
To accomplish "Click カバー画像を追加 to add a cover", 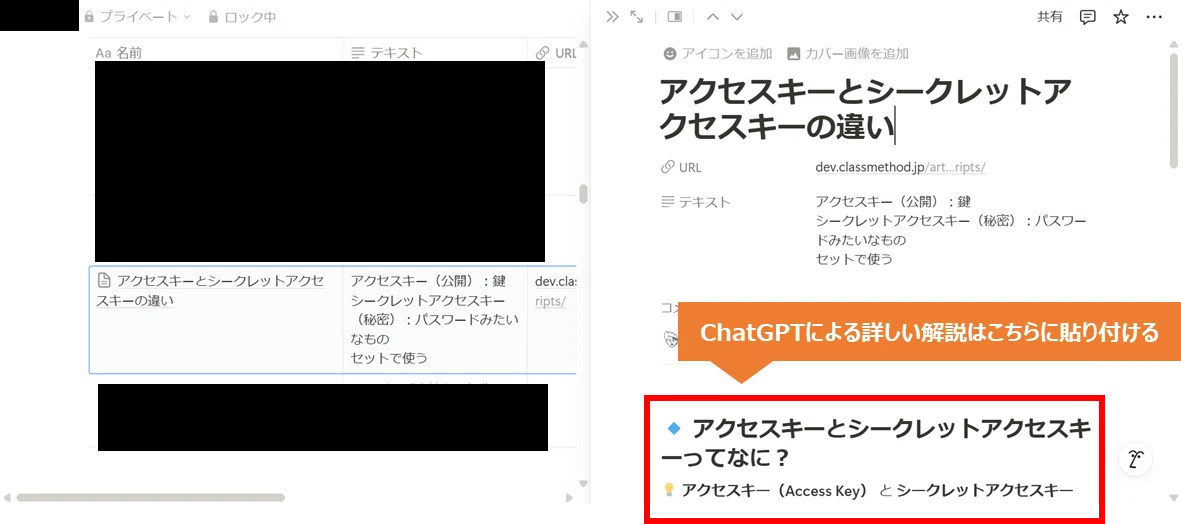I will 847,53.
